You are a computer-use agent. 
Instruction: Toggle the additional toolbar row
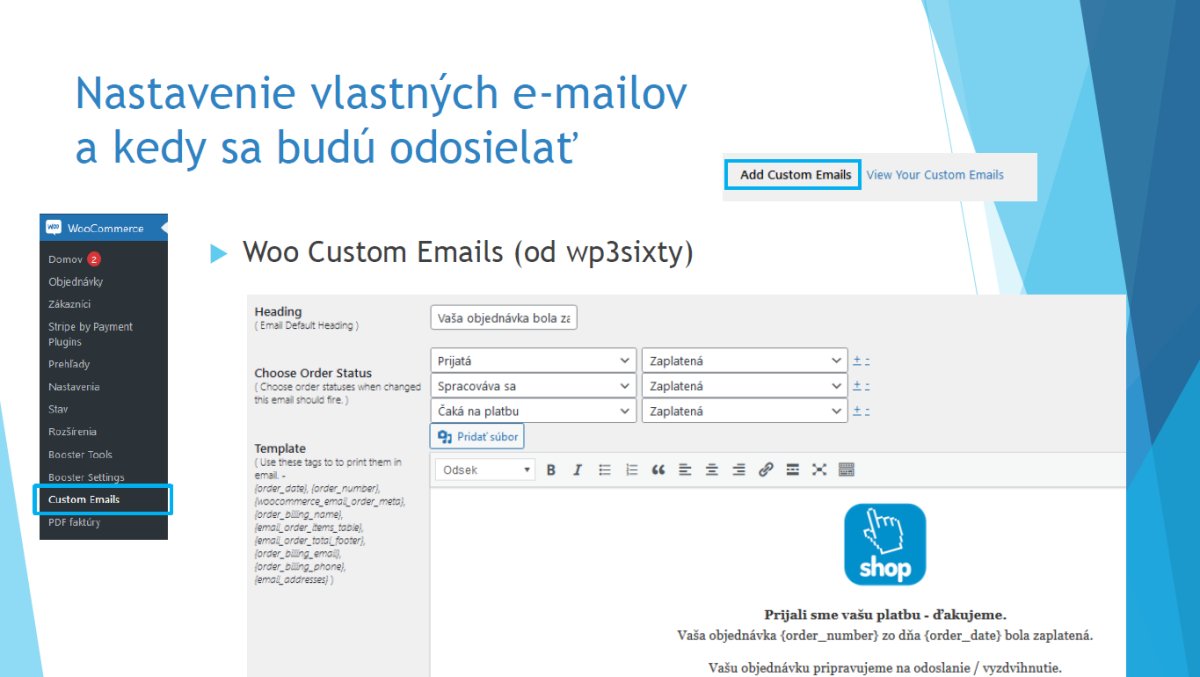tap(846, 469)
